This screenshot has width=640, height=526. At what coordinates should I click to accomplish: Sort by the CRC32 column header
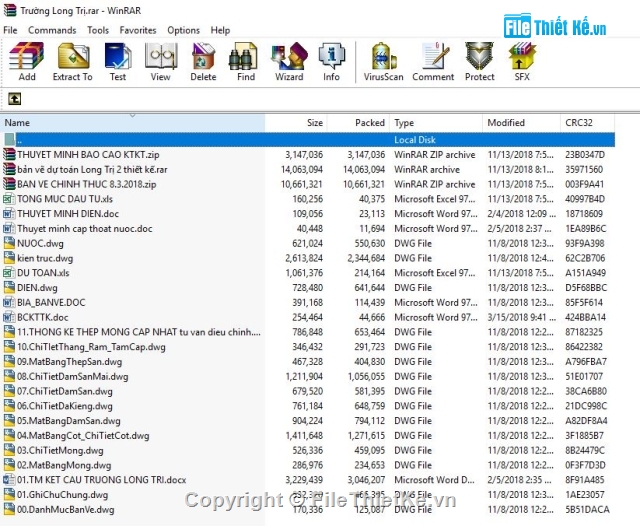point(588,123)
